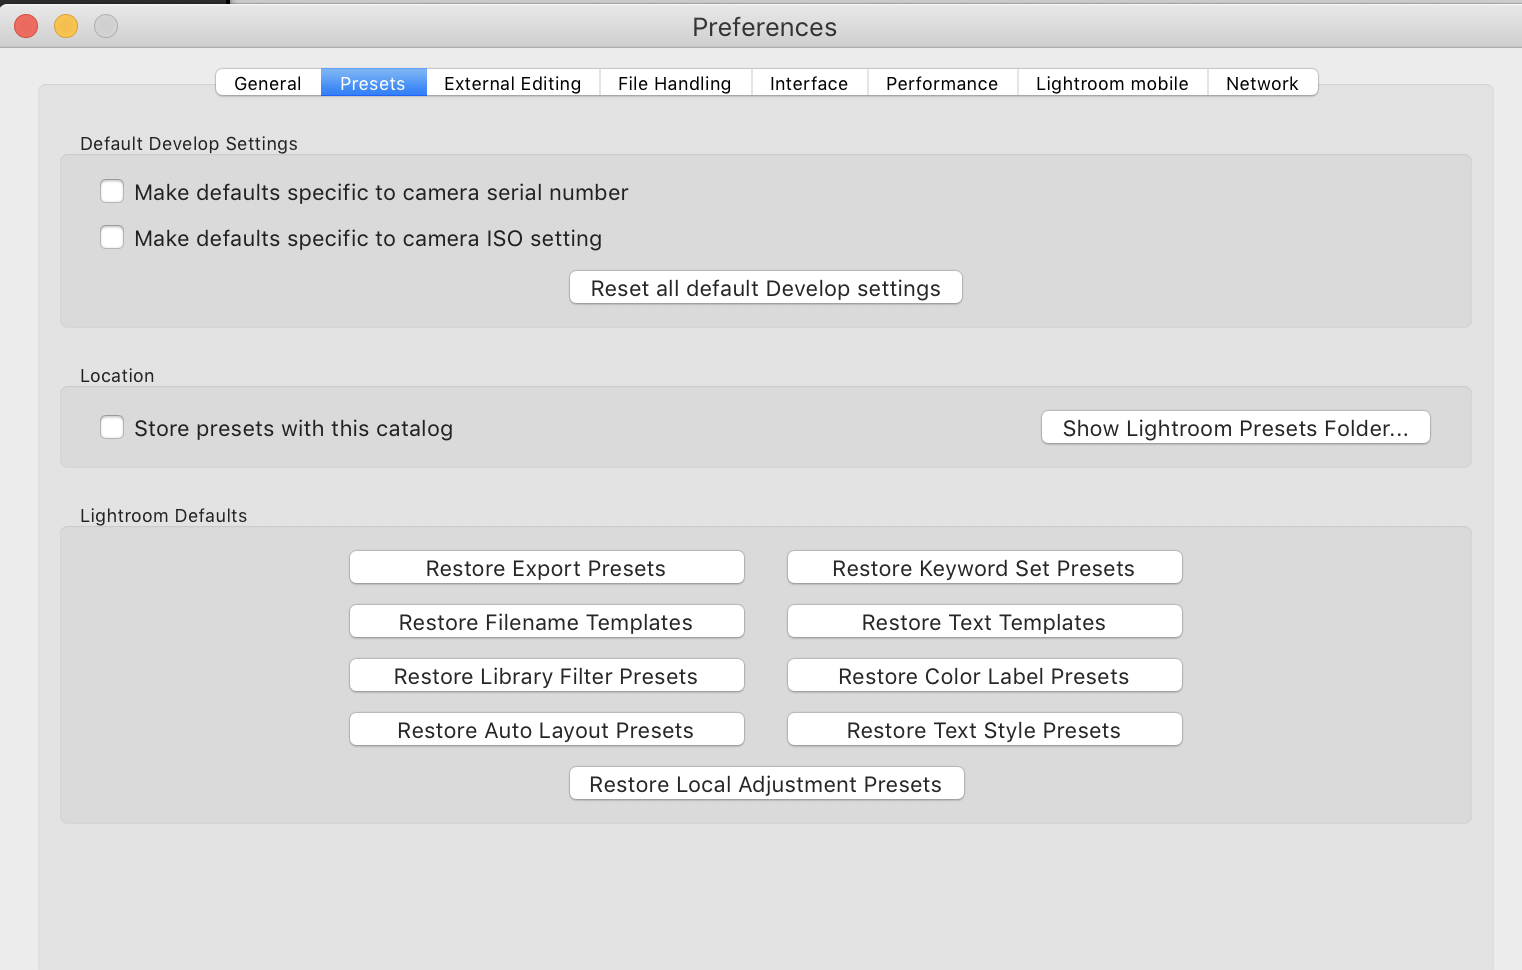1522x970 pixels.
Task: Click Restore Keyword Set Presets
Action: click(x=985, y=568)
